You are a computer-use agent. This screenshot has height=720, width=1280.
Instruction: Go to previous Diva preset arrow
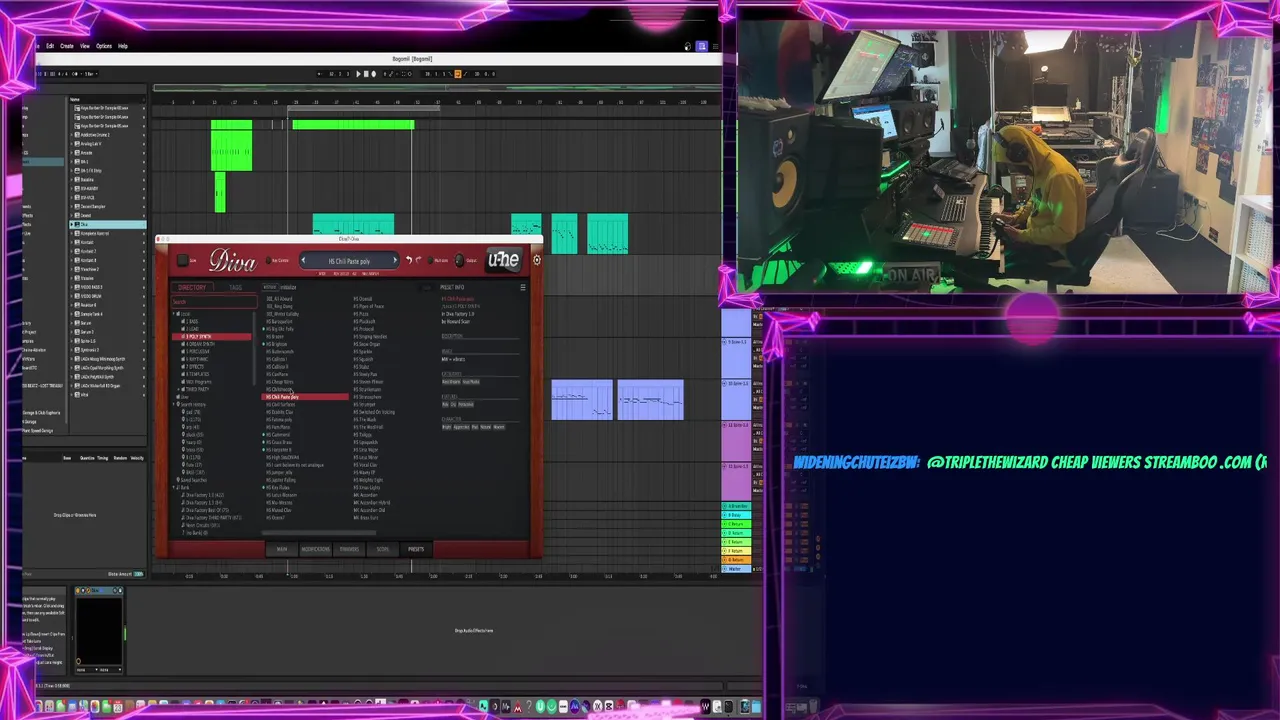pyautogui.click(x=303, y=260)
